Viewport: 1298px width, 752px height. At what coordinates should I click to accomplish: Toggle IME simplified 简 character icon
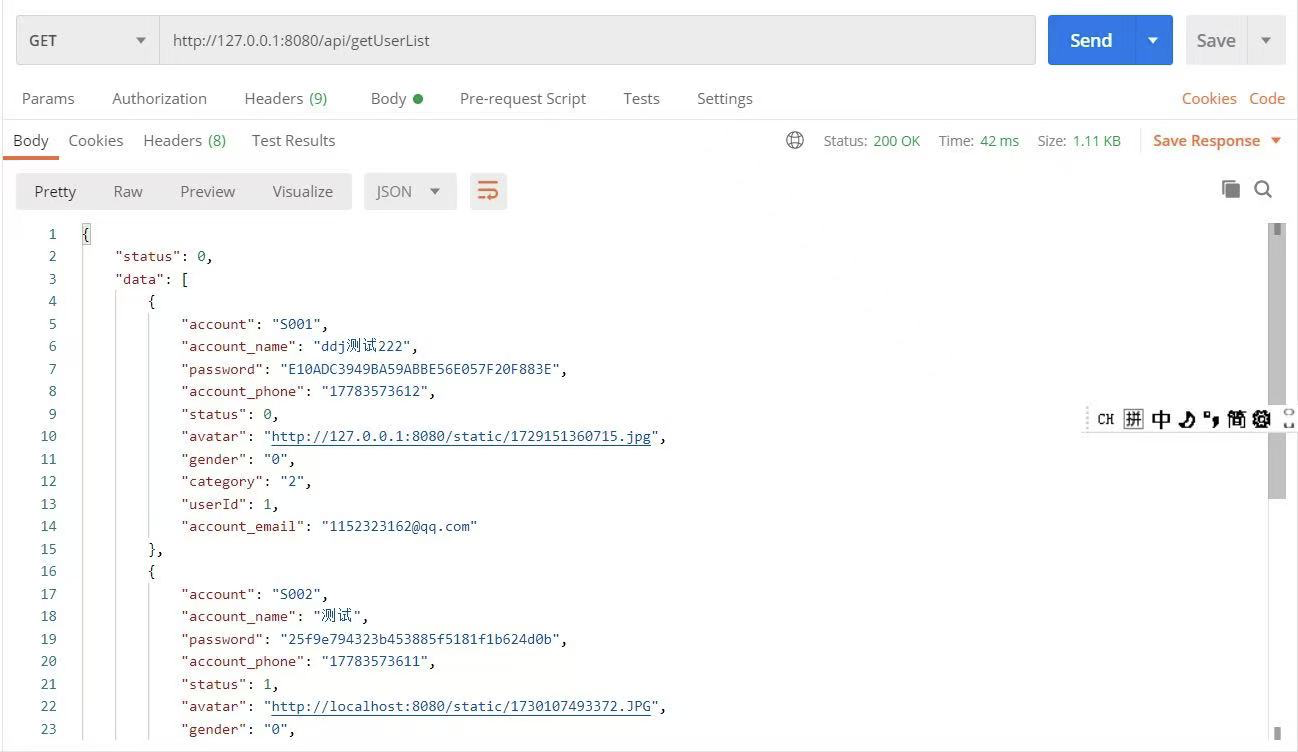click(x=1237, y=419)
